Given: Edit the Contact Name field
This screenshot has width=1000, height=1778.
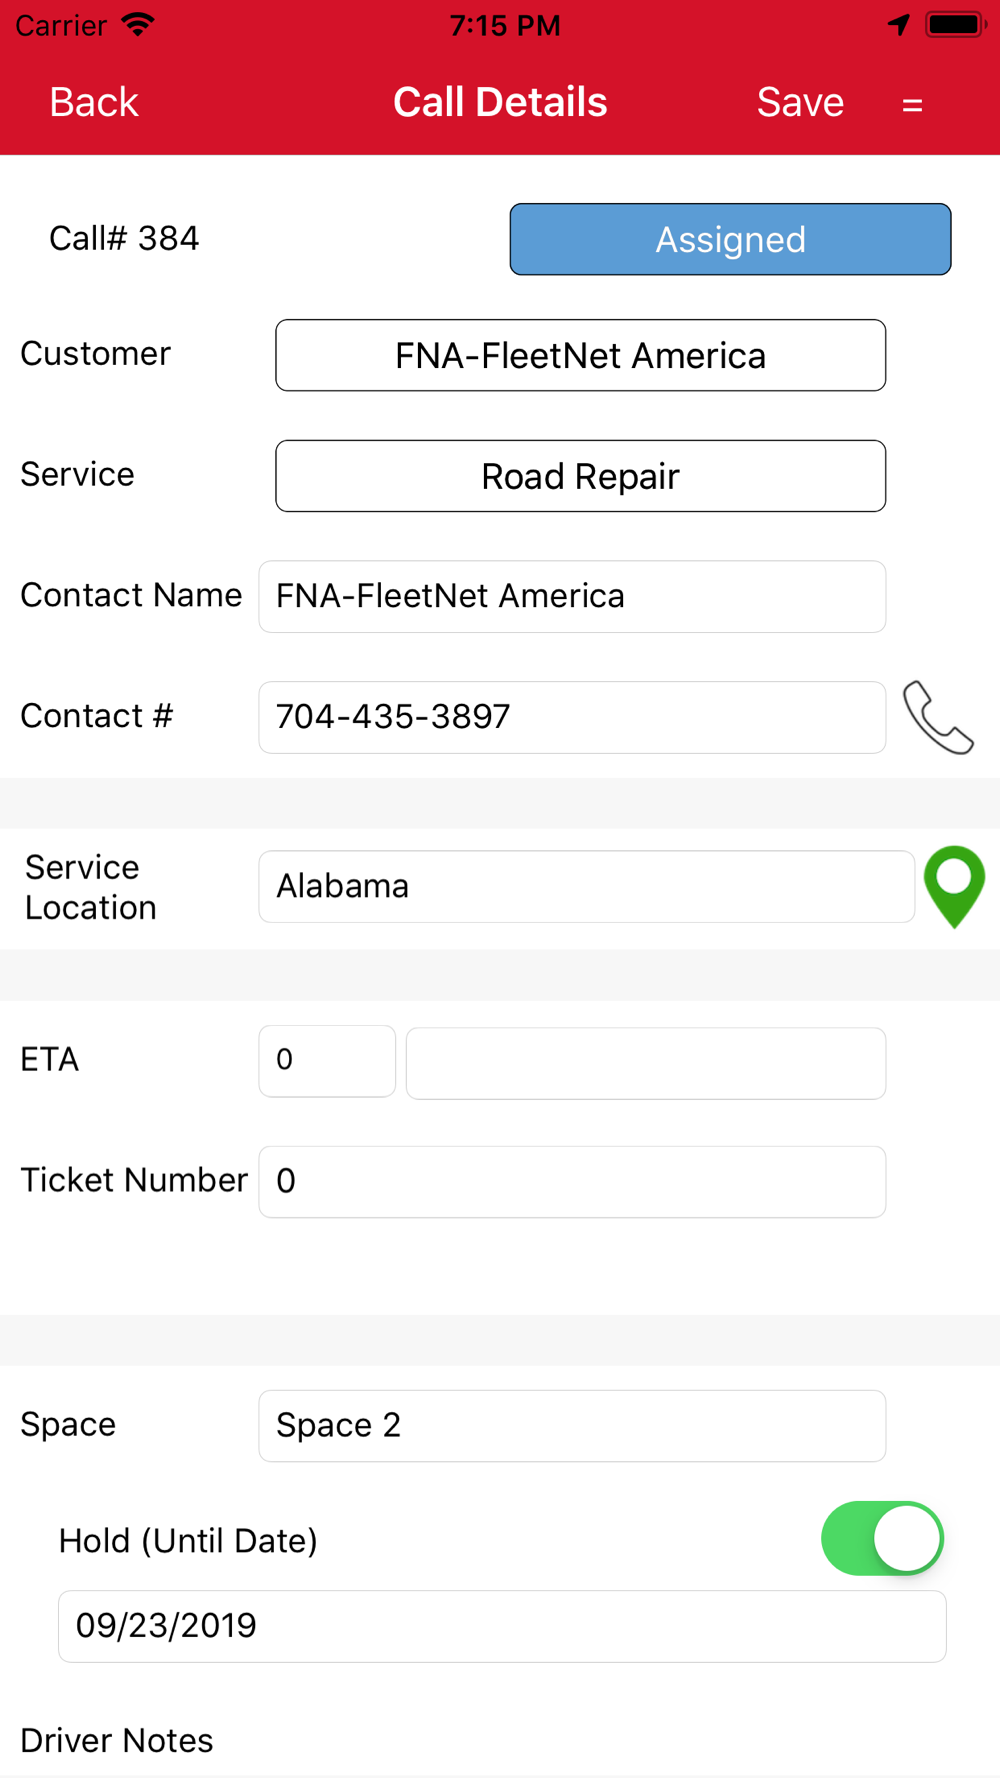Looking at the screenshot, I should click(x=572, y=597).
